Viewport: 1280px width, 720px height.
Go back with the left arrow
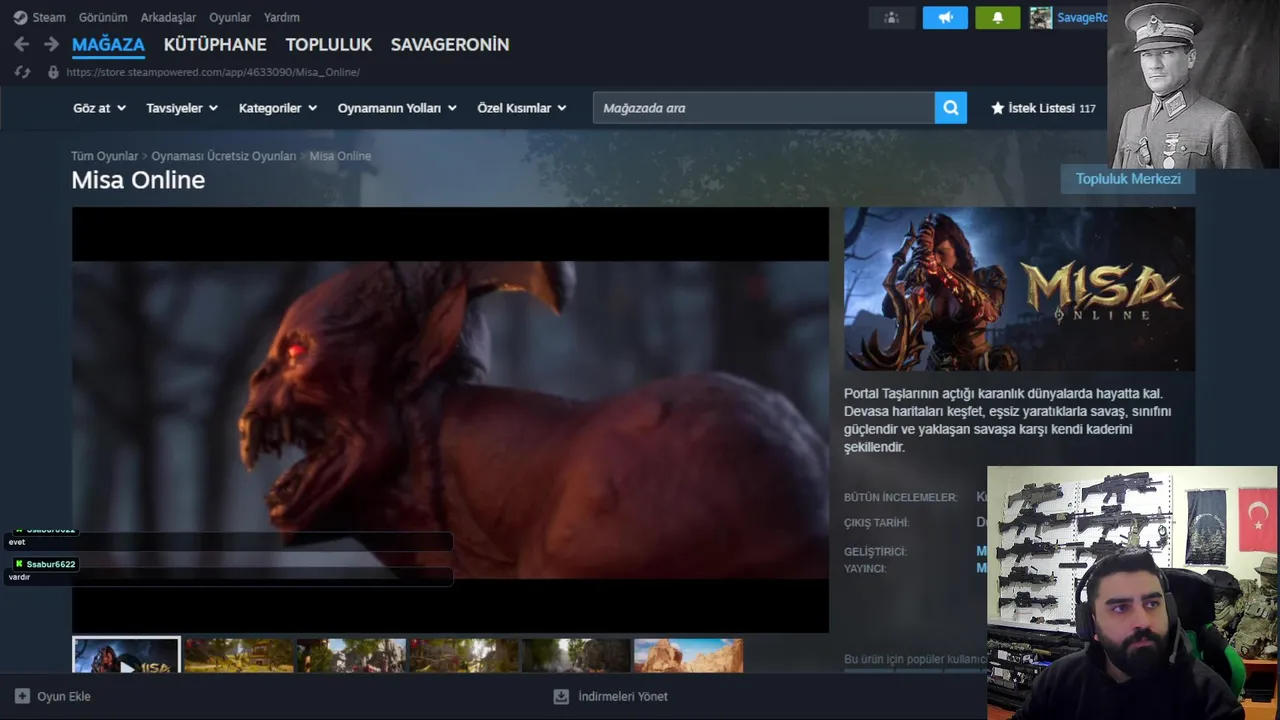pyautogui.click(x=22, y=44)
